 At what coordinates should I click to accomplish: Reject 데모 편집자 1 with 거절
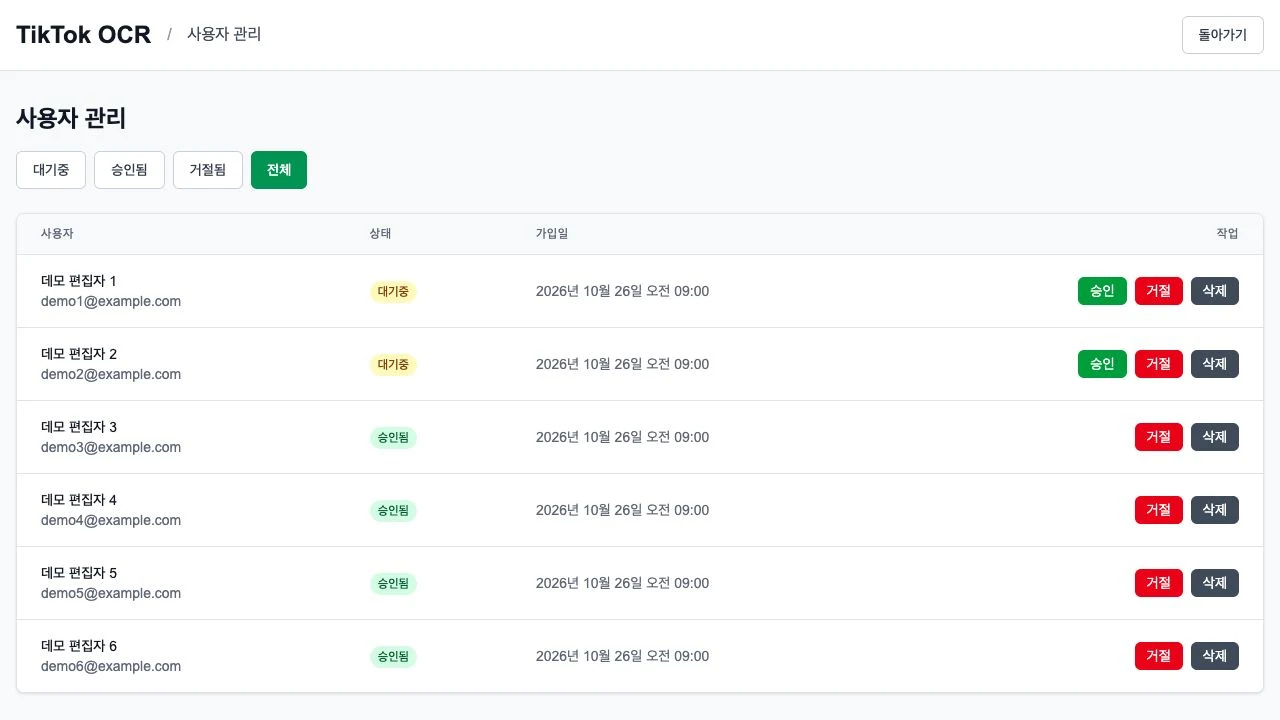tap(1159, 291)
